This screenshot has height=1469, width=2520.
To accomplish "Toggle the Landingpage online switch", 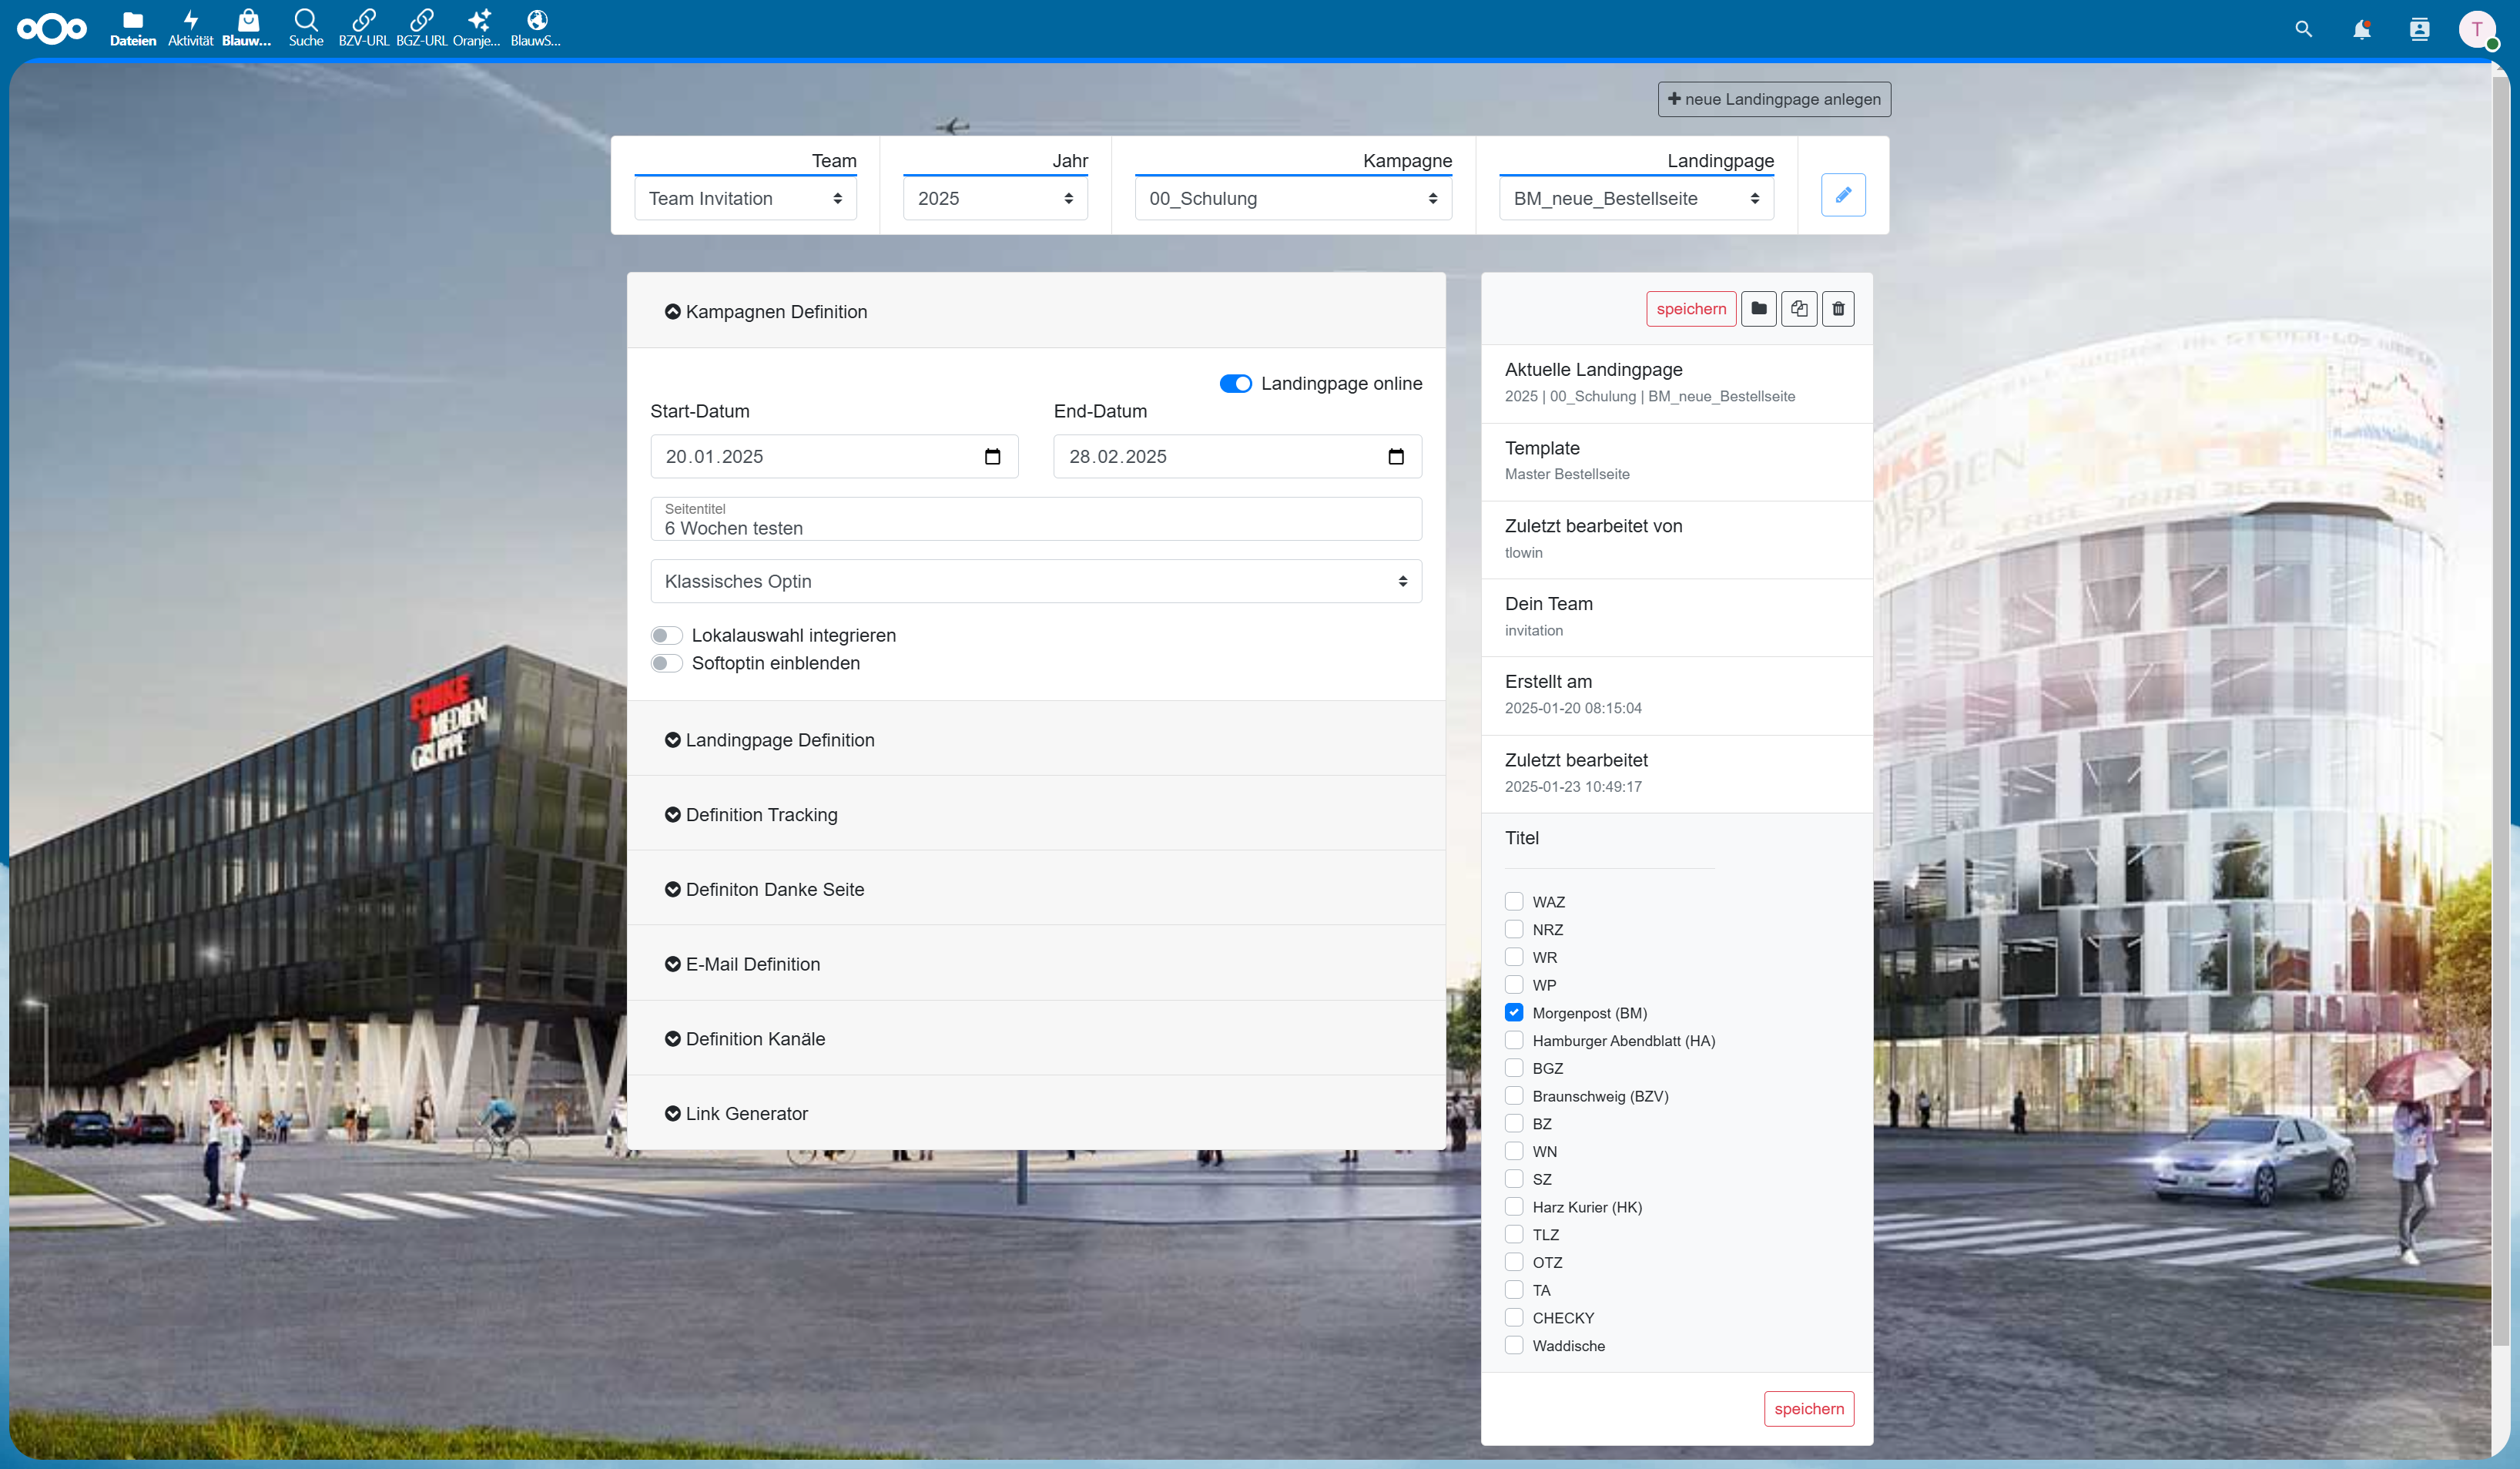I will (x=1235, y=384).
